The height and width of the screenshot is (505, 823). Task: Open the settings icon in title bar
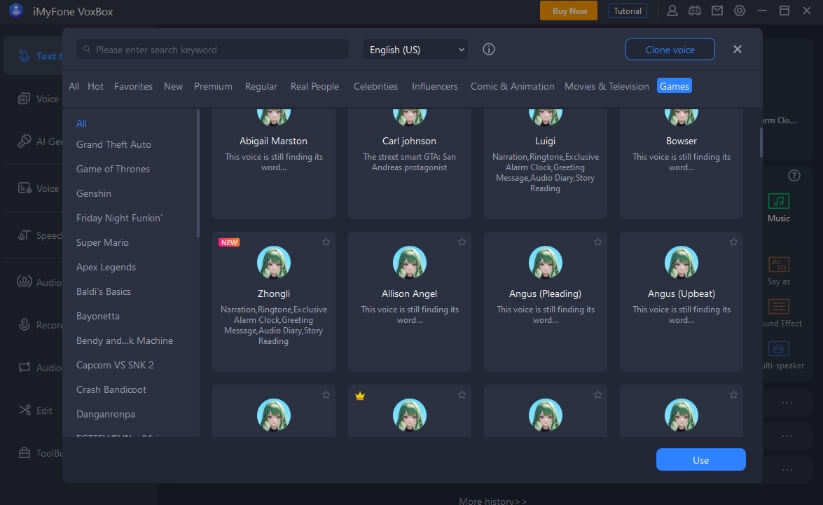tap(740, 10)
